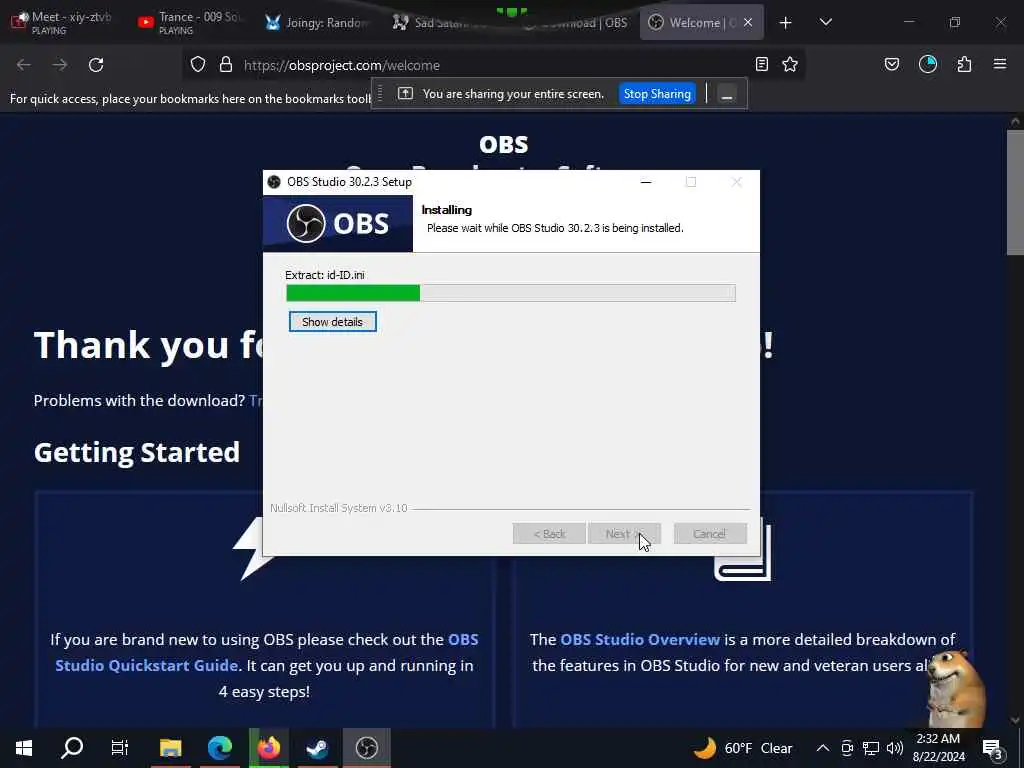Click the browser forward arrow

tap(60, 65)
